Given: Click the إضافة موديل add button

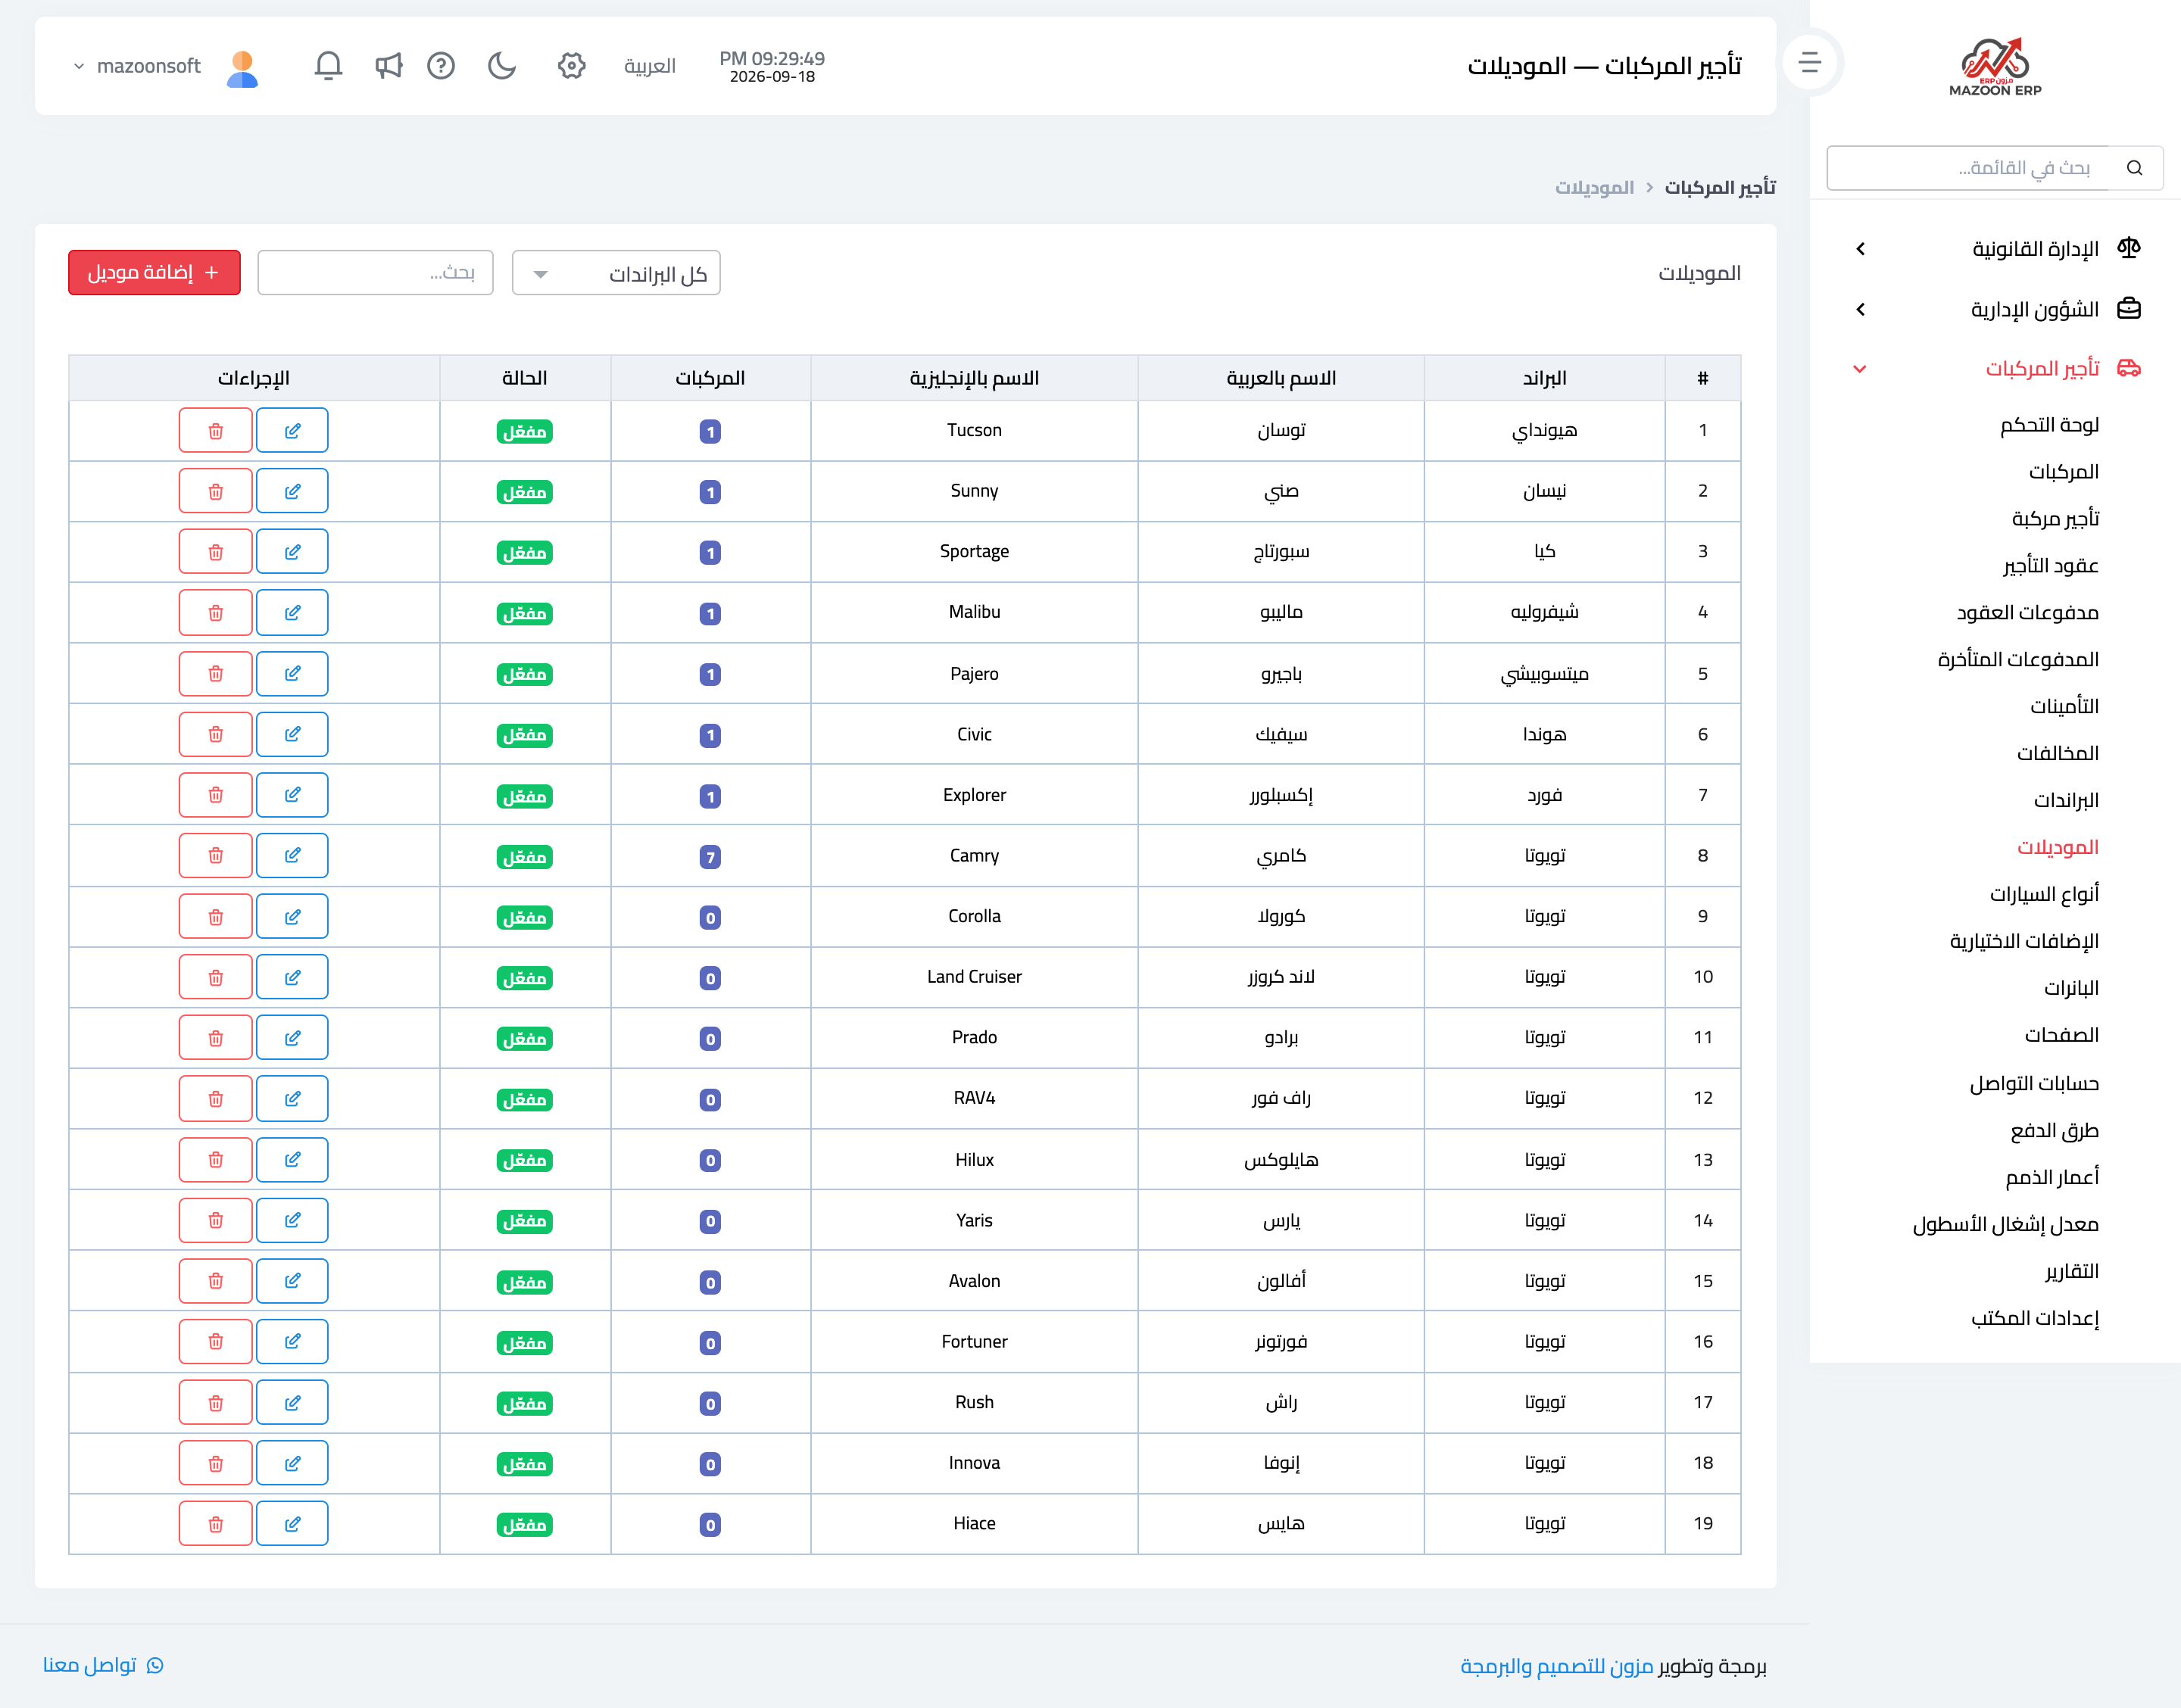Looking at the screenshot, I should point(154,273).
